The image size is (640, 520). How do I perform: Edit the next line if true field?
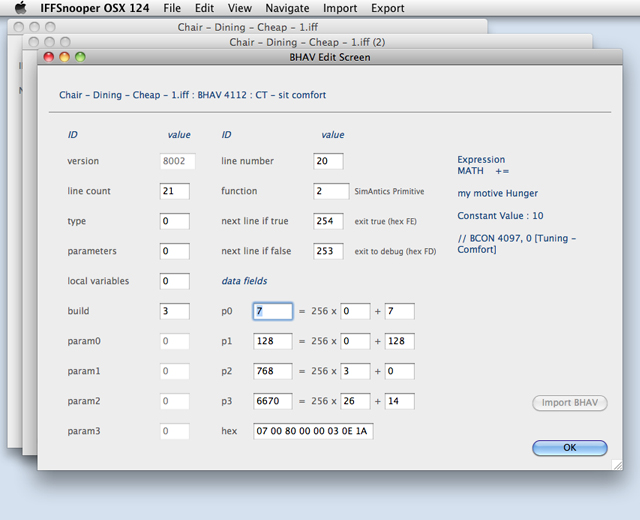[x=328, y=221]
